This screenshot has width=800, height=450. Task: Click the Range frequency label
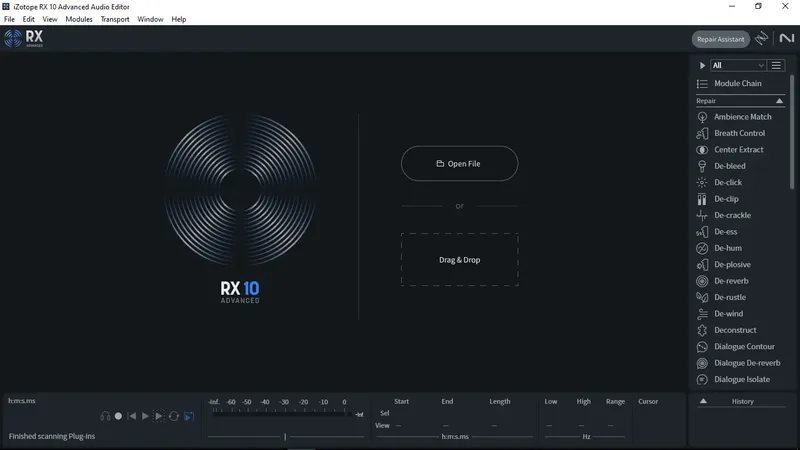pyautogui.click(x=615, y=402)
